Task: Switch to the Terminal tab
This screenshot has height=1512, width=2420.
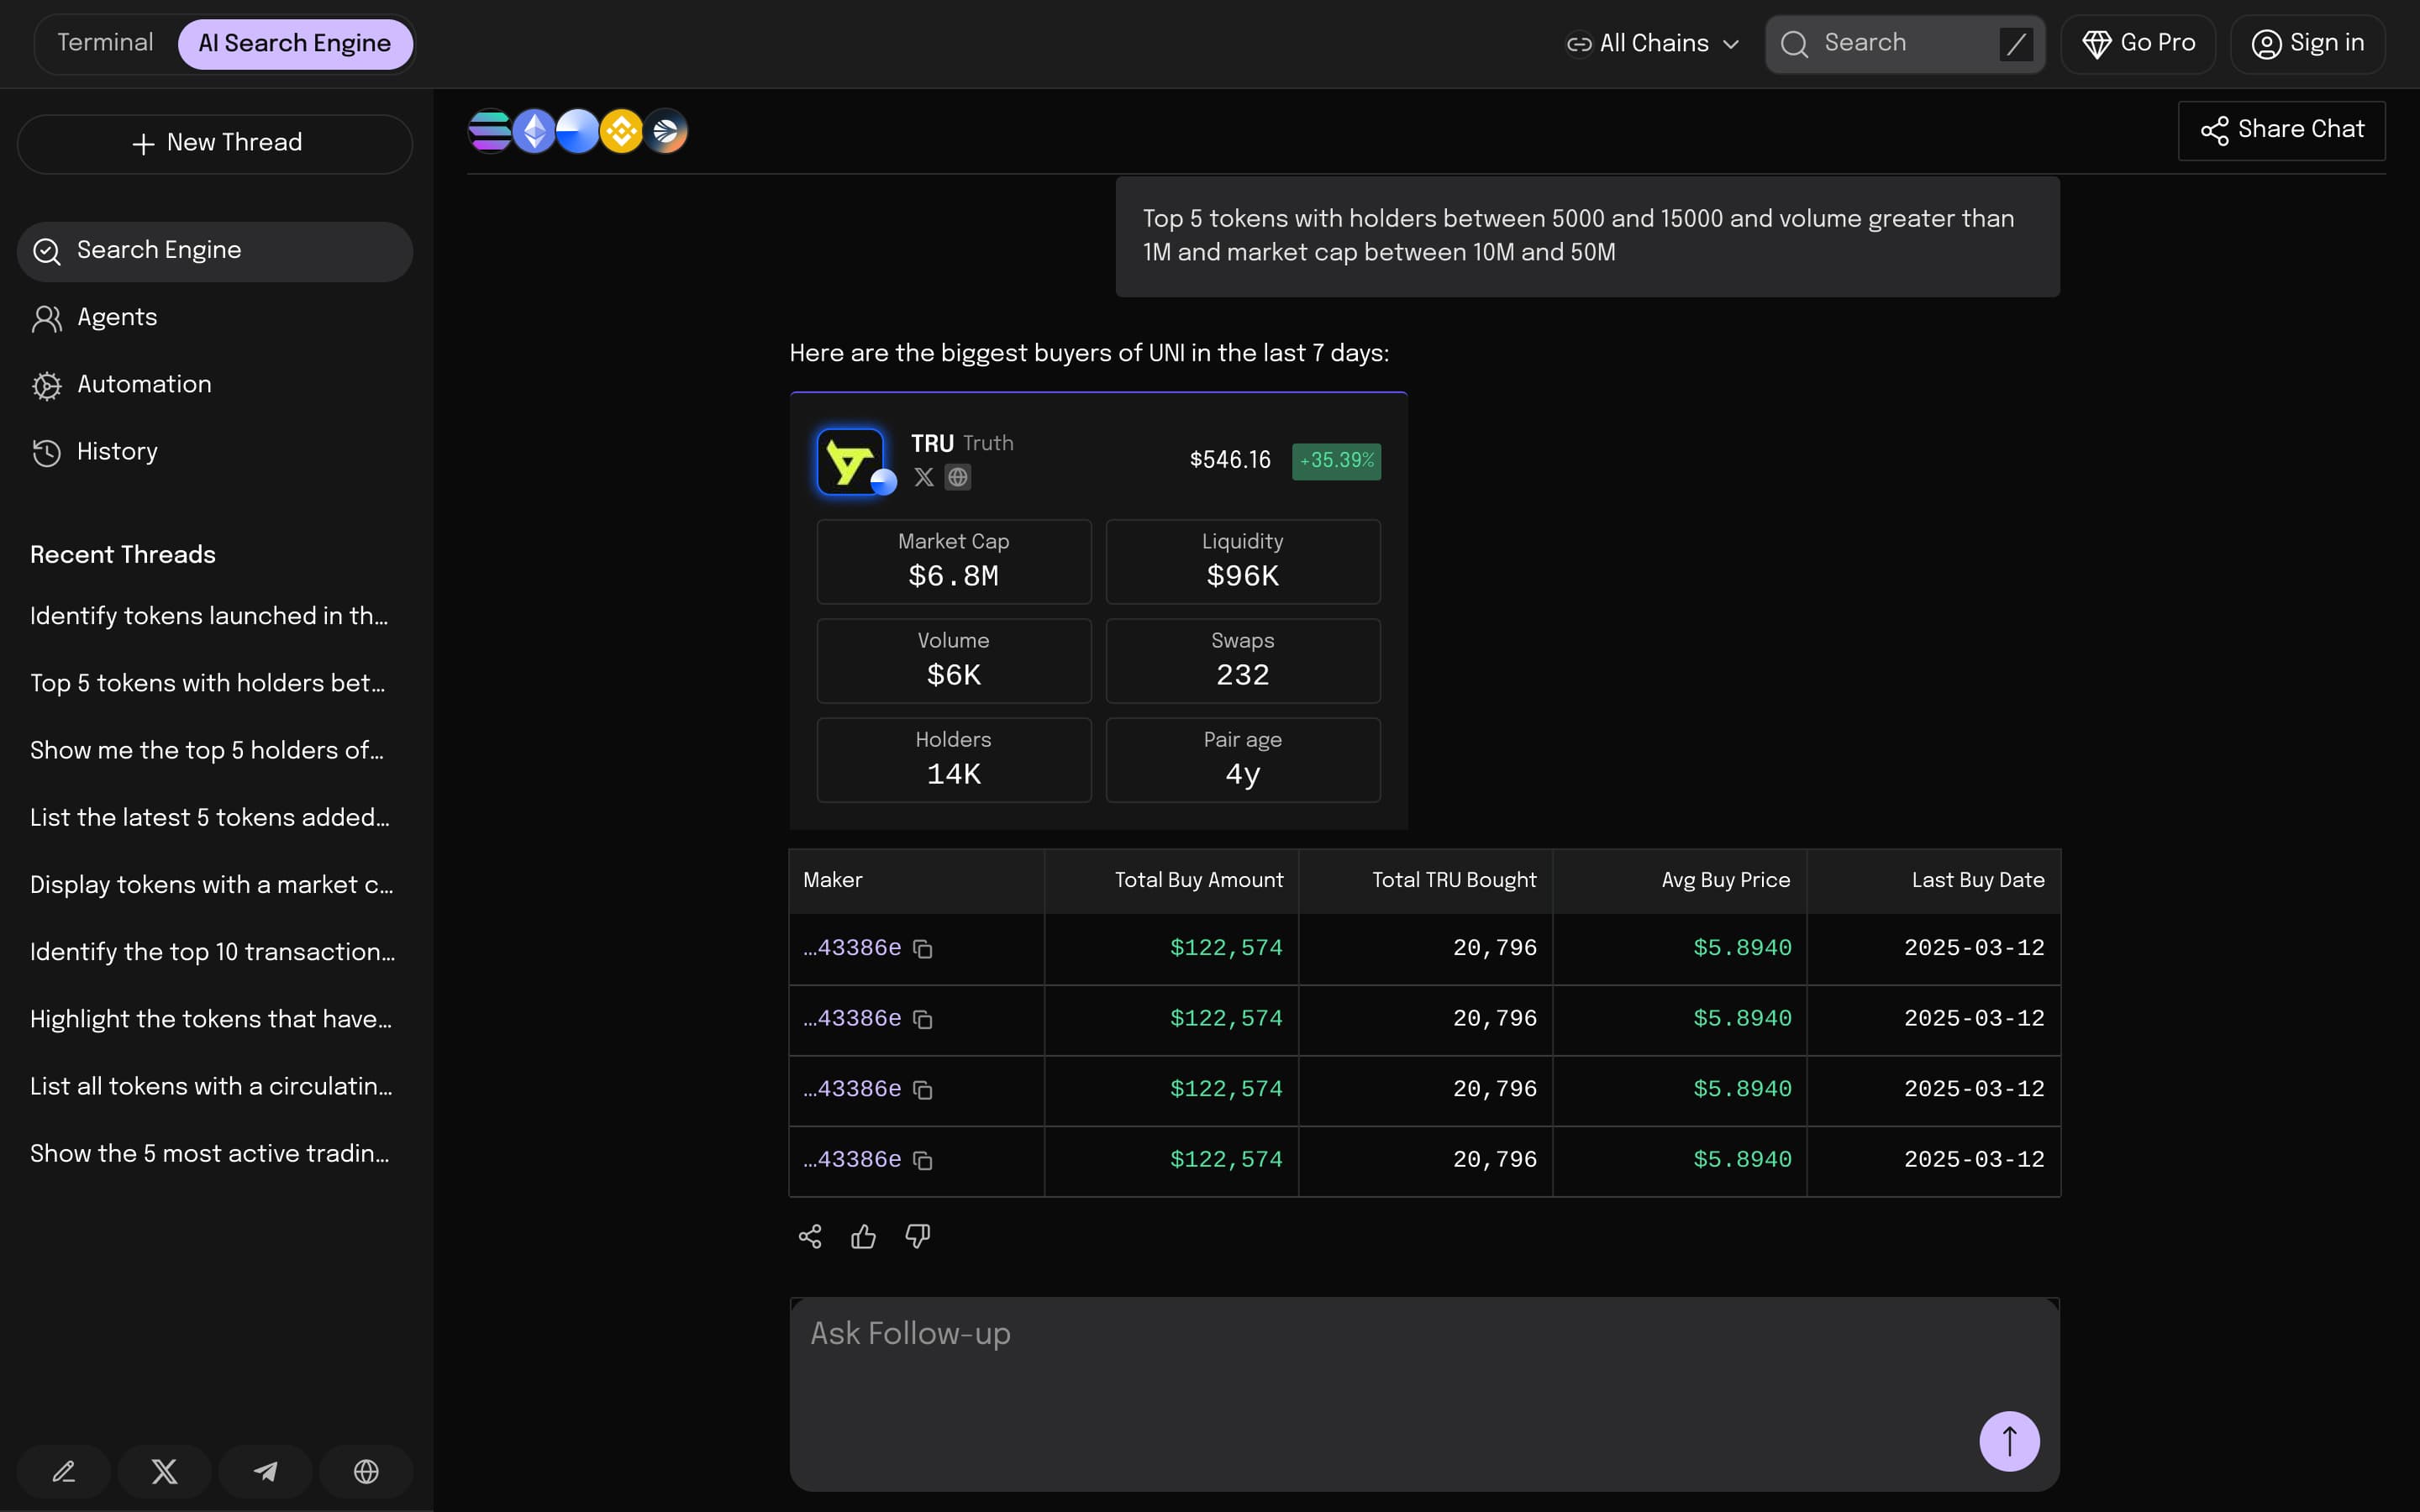Action: [105, 43]
